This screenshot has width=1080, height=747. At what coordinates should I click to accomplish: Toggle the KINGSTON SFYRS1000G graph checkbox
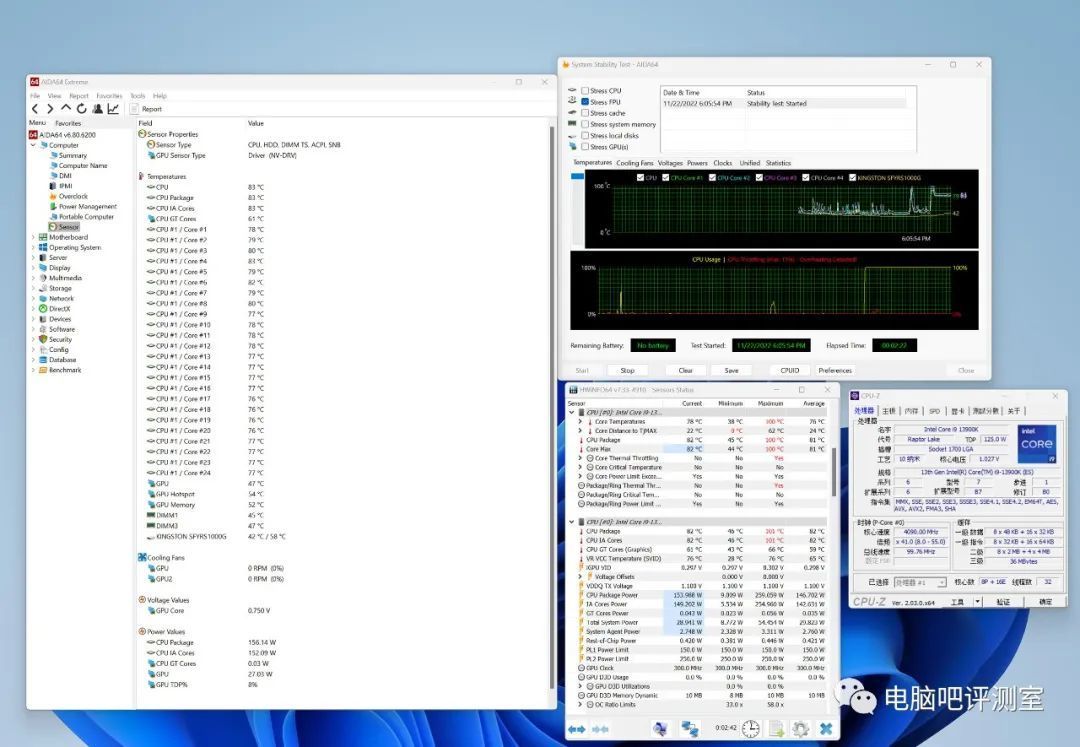click(x=853, y=178)
